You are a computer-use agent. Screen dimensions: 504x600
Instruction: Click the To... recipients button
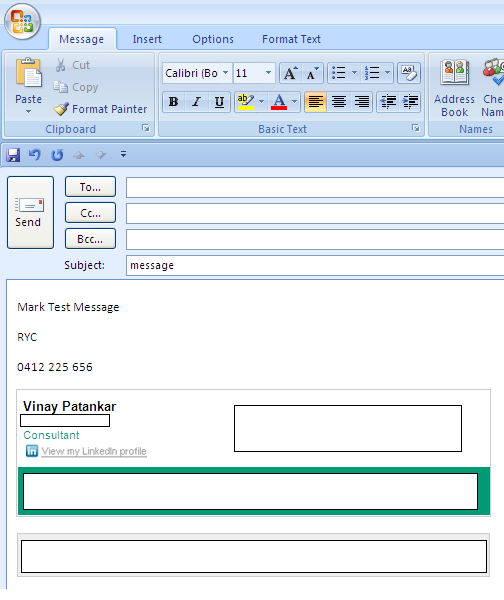(x=90, y=187)
